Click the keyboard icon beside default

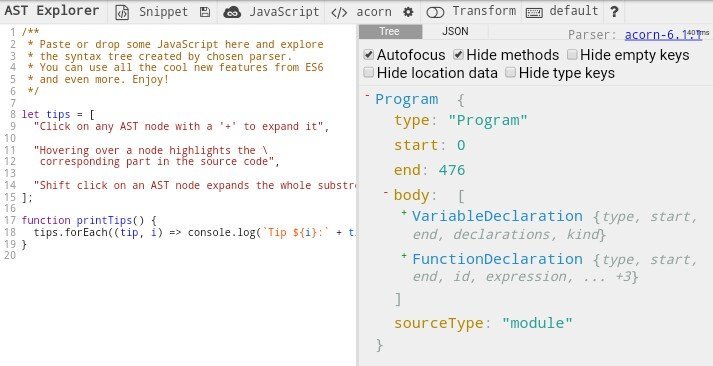[534, 13]
